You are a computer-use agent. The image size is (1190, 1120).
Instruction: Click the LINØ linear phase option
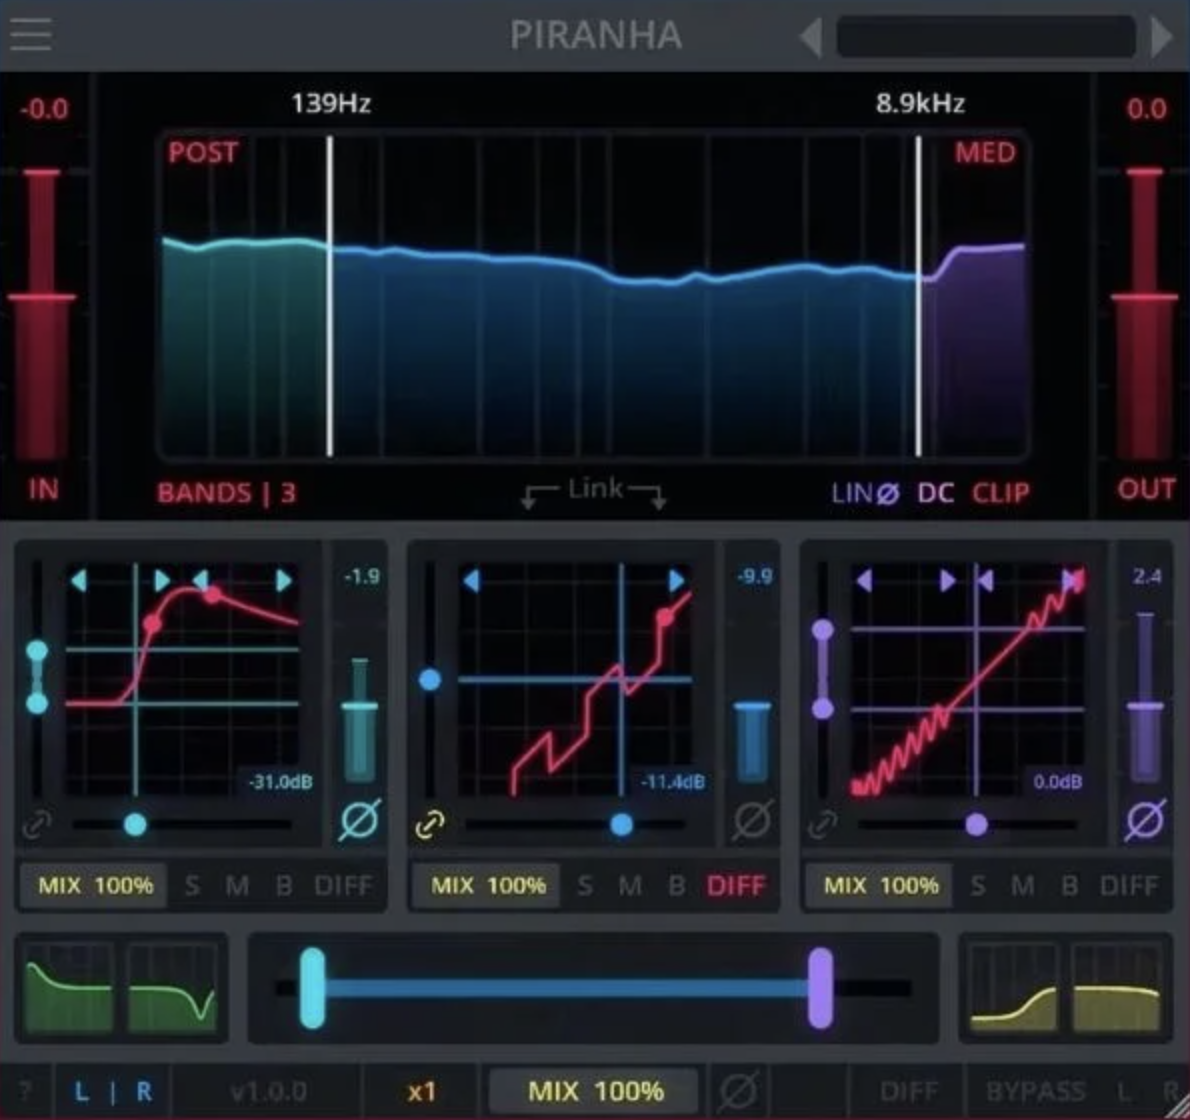tap(865, 493)
